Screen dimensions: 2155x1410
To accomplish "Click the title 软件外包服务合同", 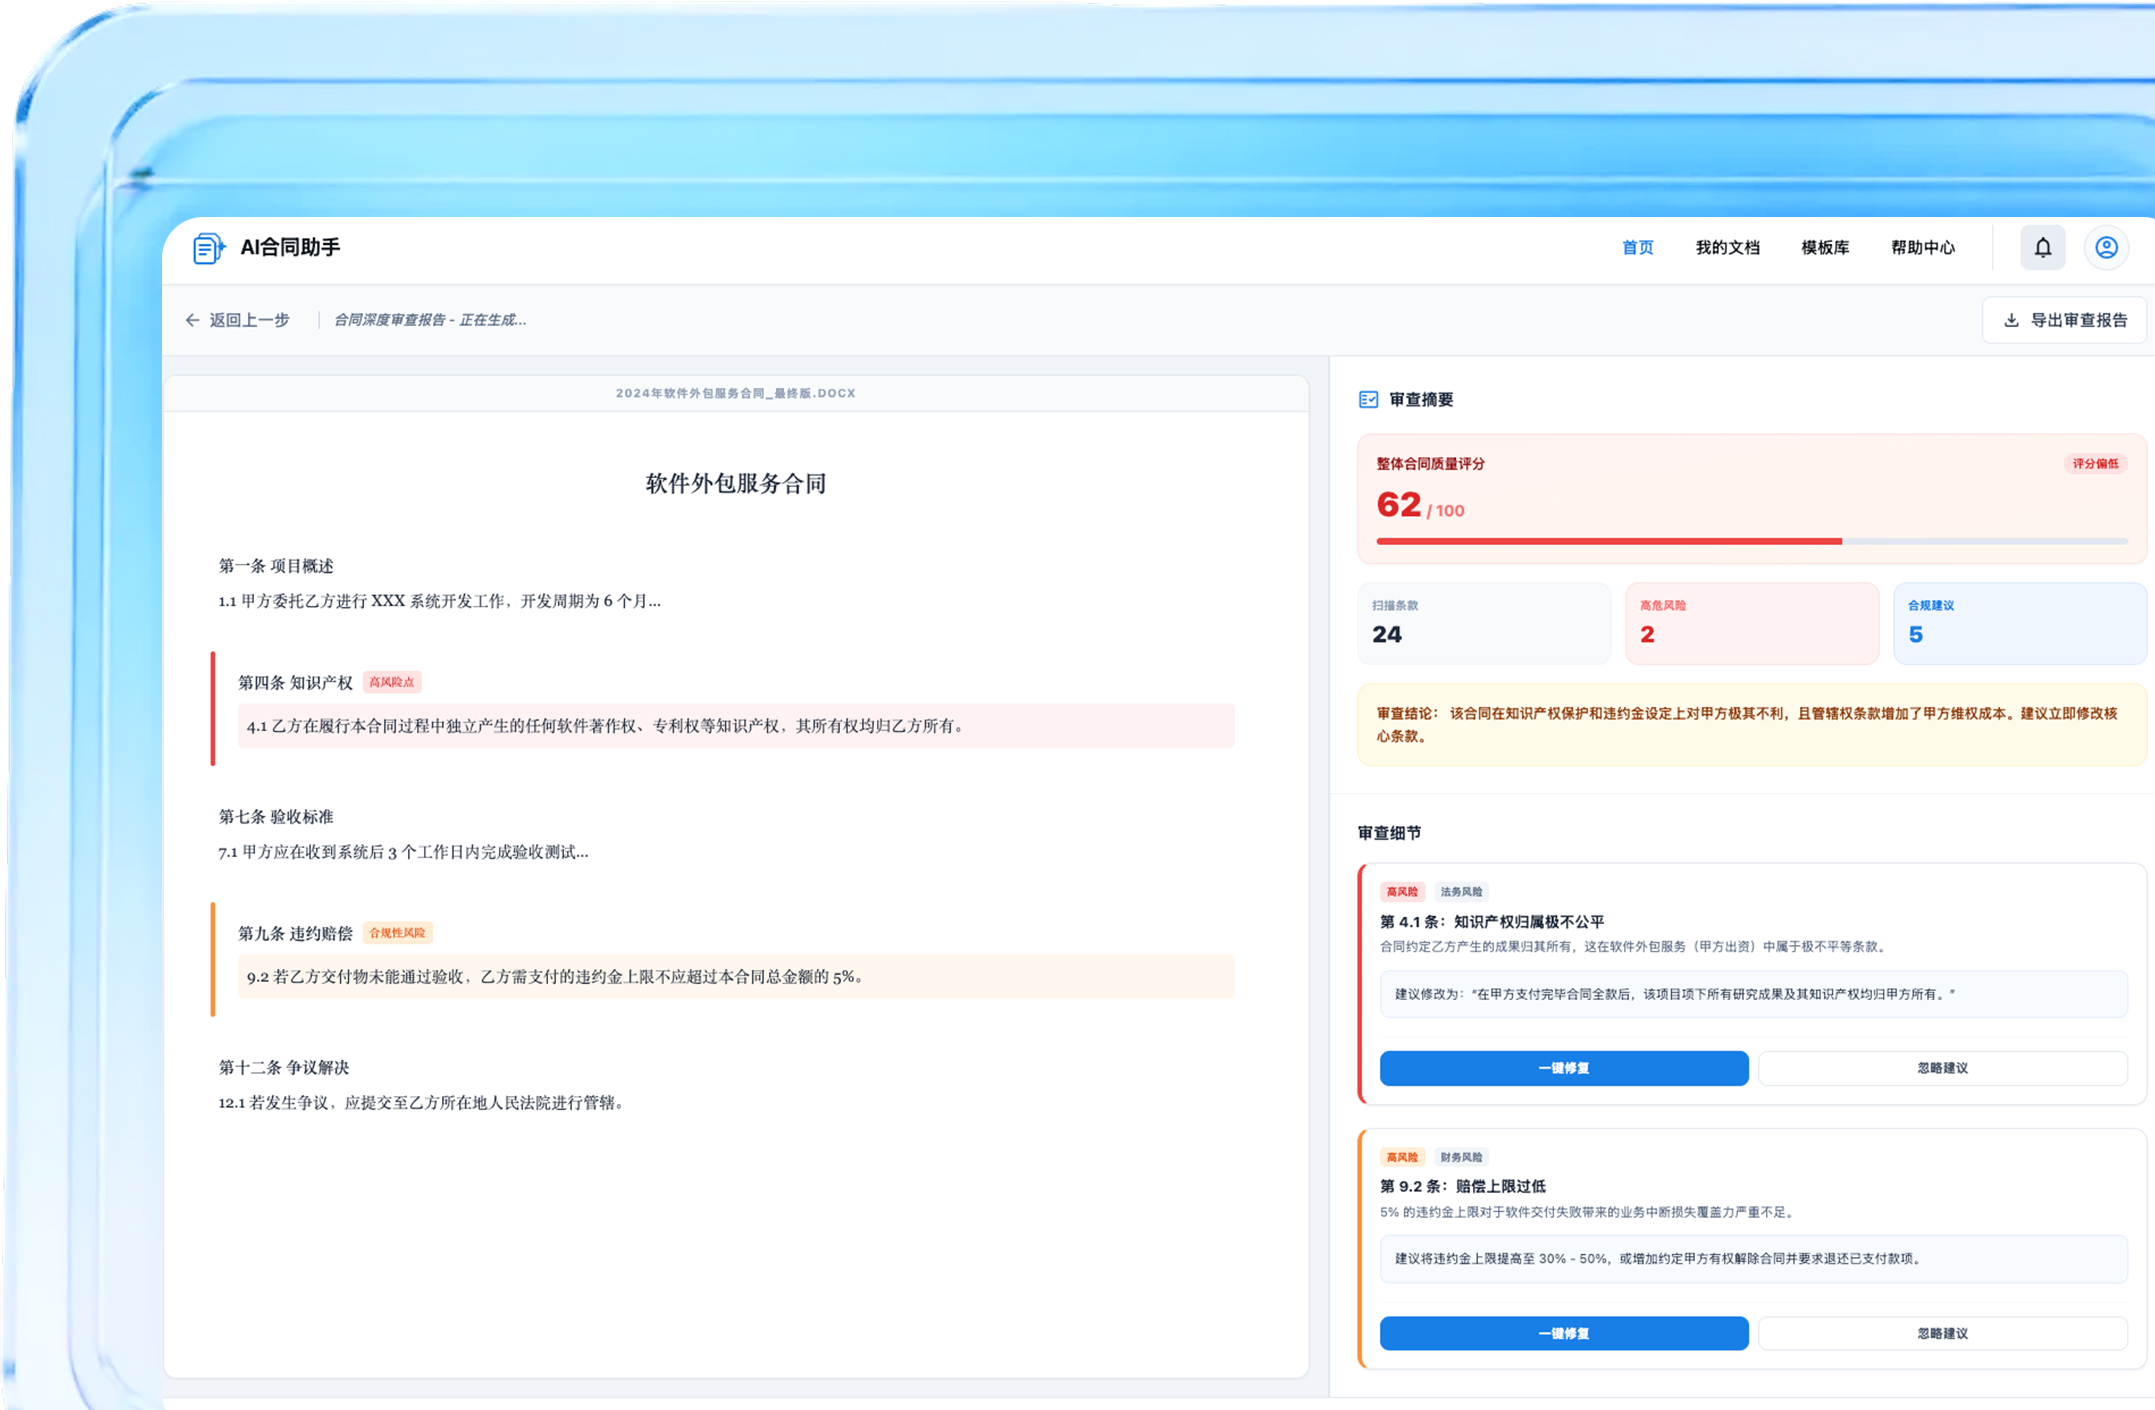I will pos(736,484).
